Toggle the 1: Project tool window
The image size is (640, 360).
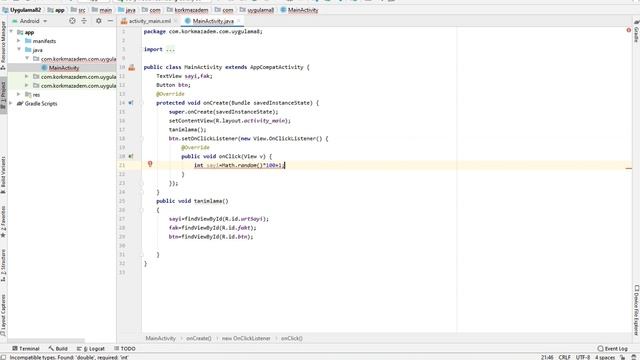pyautogui.click(x=3, y=95)
